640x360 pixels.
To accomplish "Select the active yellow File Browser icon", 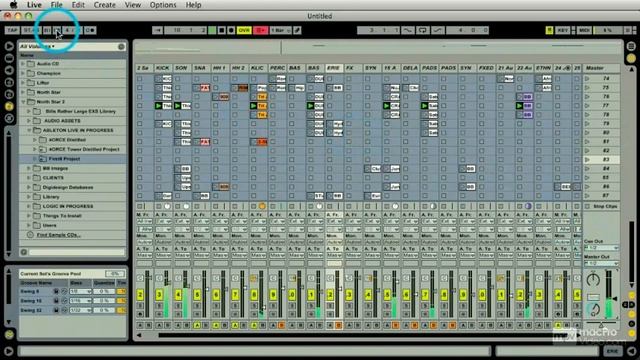I will coord(9,106).
